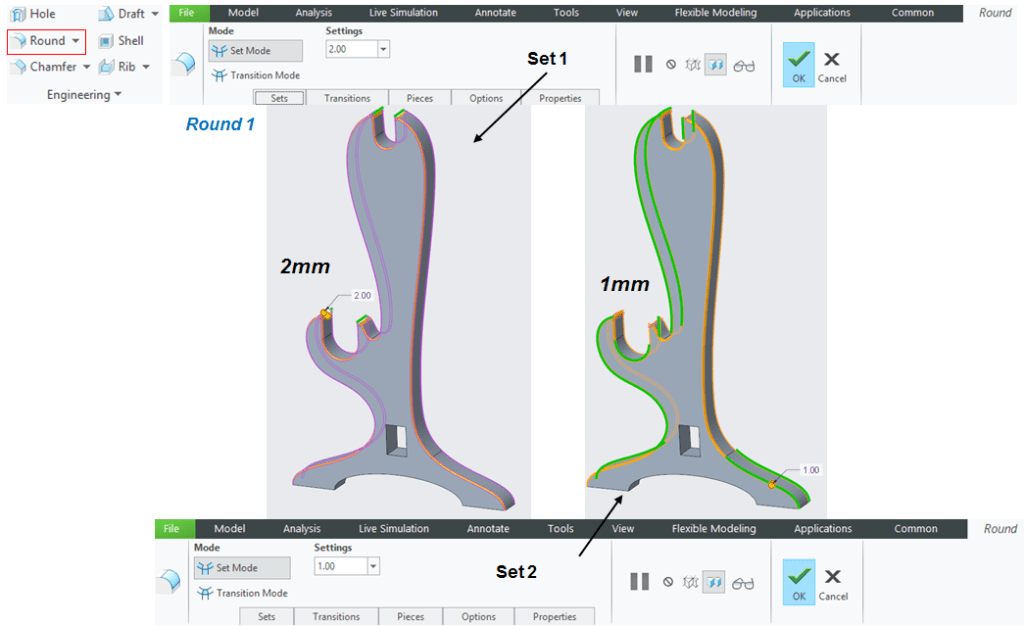This screenshot has width=1024, height=626.
Task: Select the Rib tool icon
Action: tap(106, 67)
